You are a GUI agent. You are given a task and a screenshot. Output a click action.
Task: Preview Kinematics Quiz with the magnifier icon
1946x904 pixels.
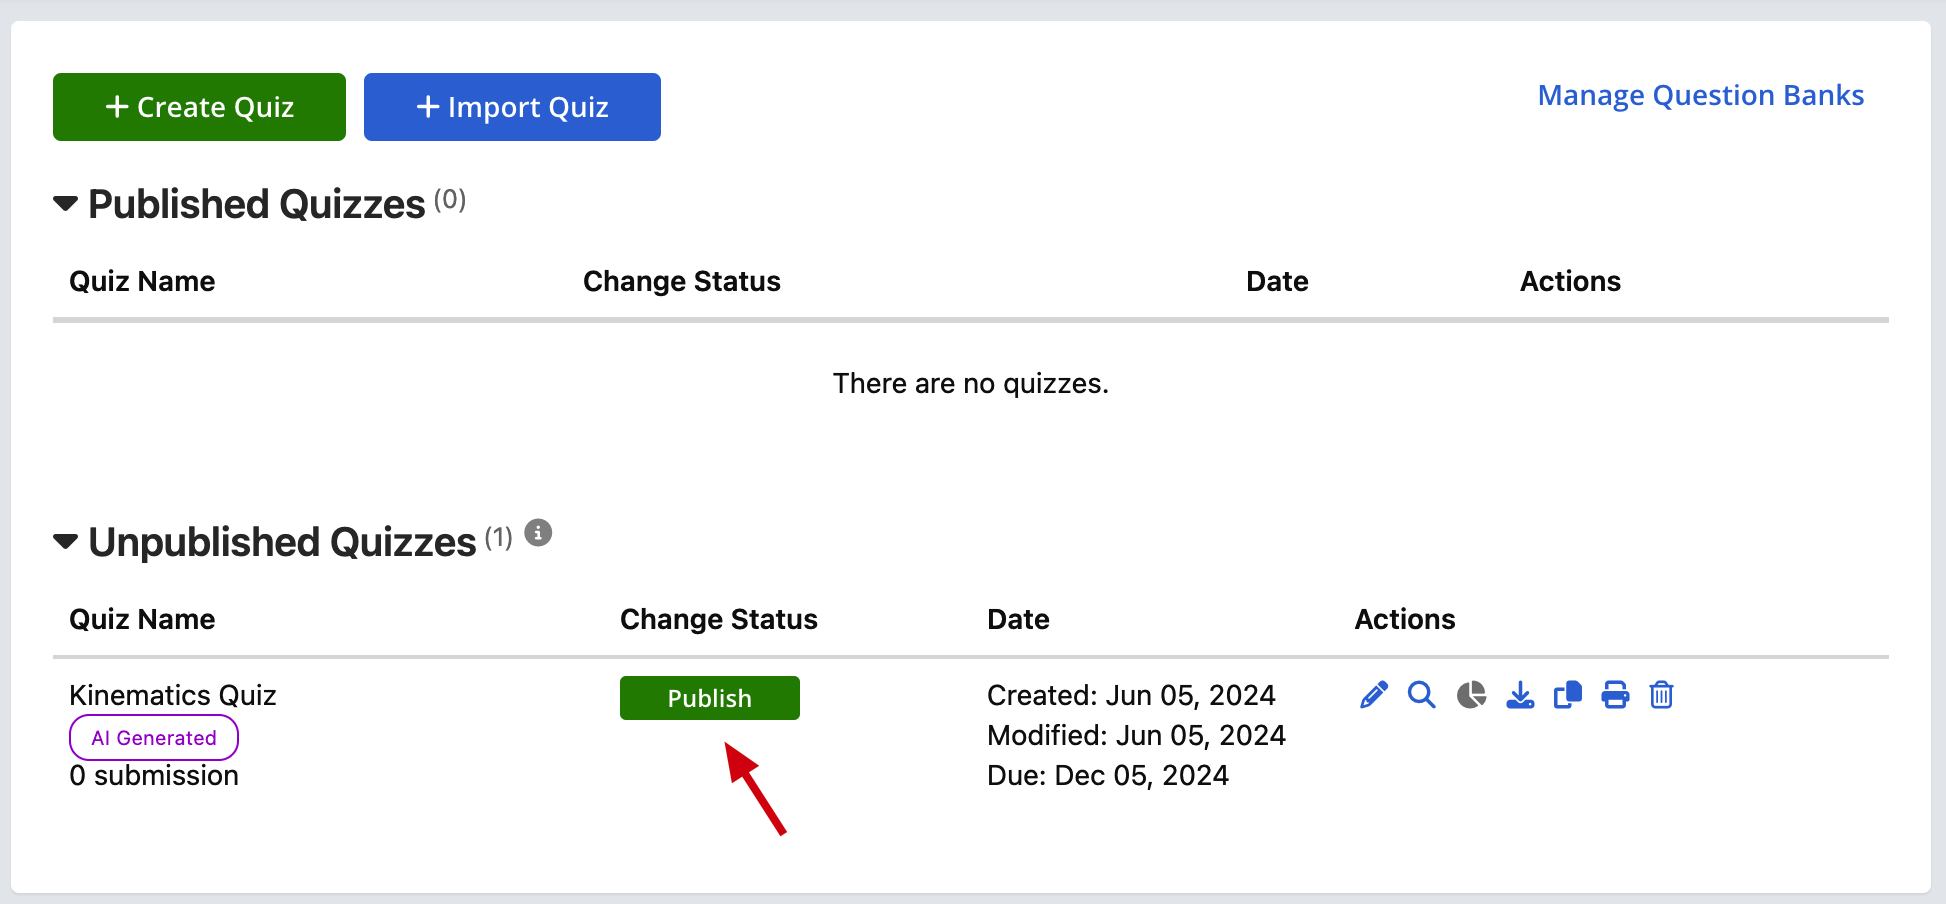point(1422,695)
